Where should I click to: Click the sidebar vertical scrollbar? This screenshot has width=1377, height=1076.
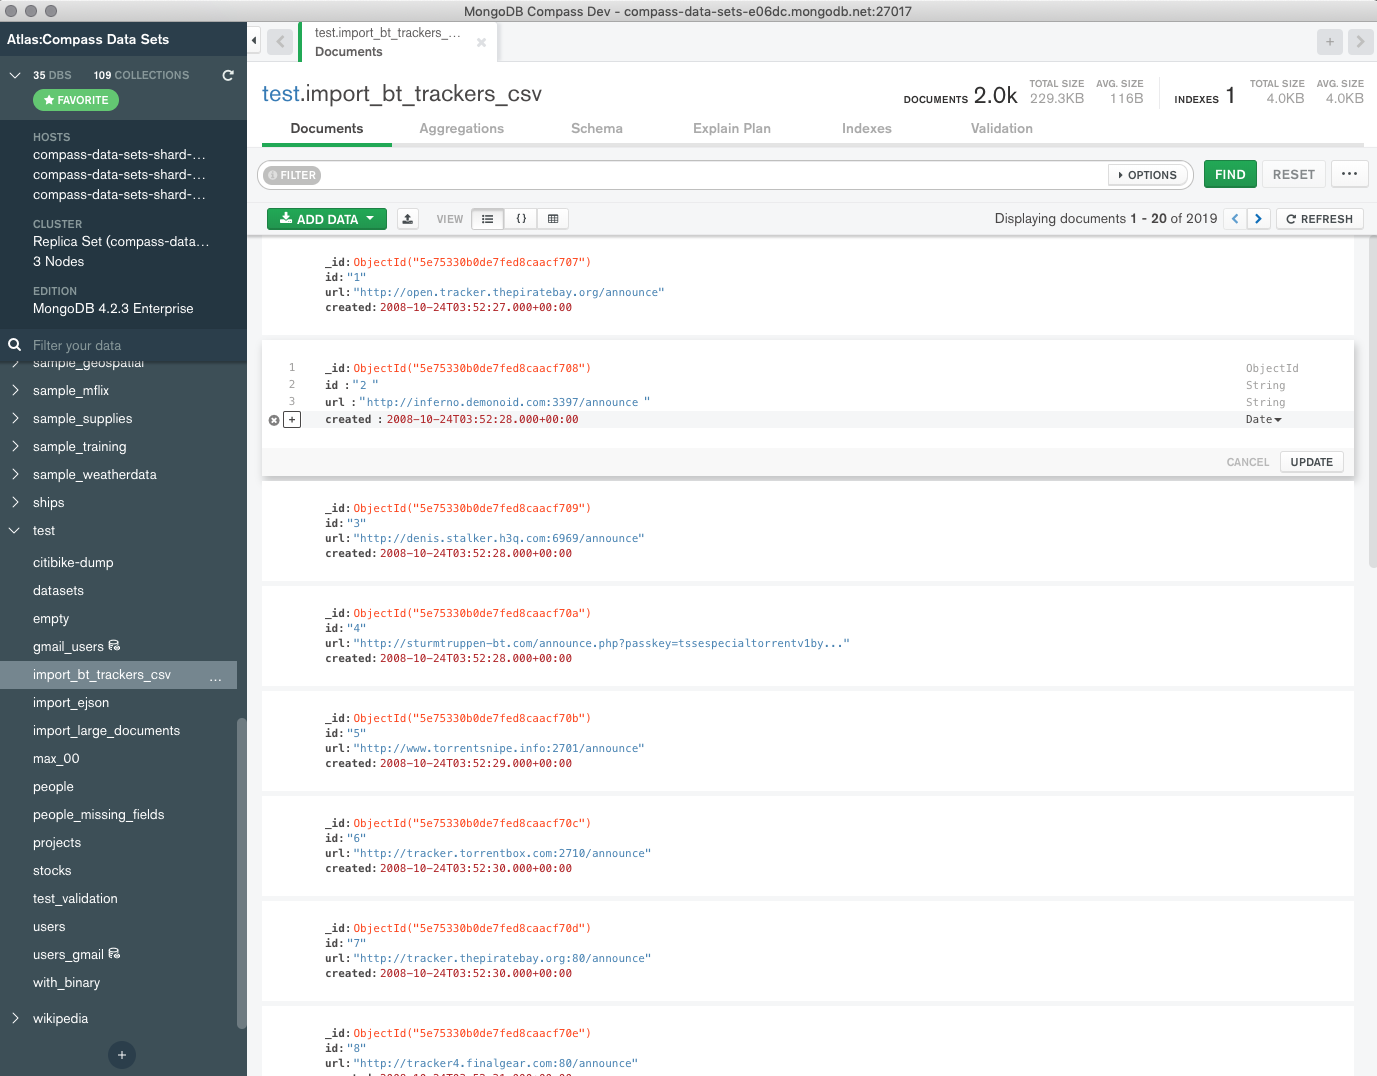pos(241,873)
